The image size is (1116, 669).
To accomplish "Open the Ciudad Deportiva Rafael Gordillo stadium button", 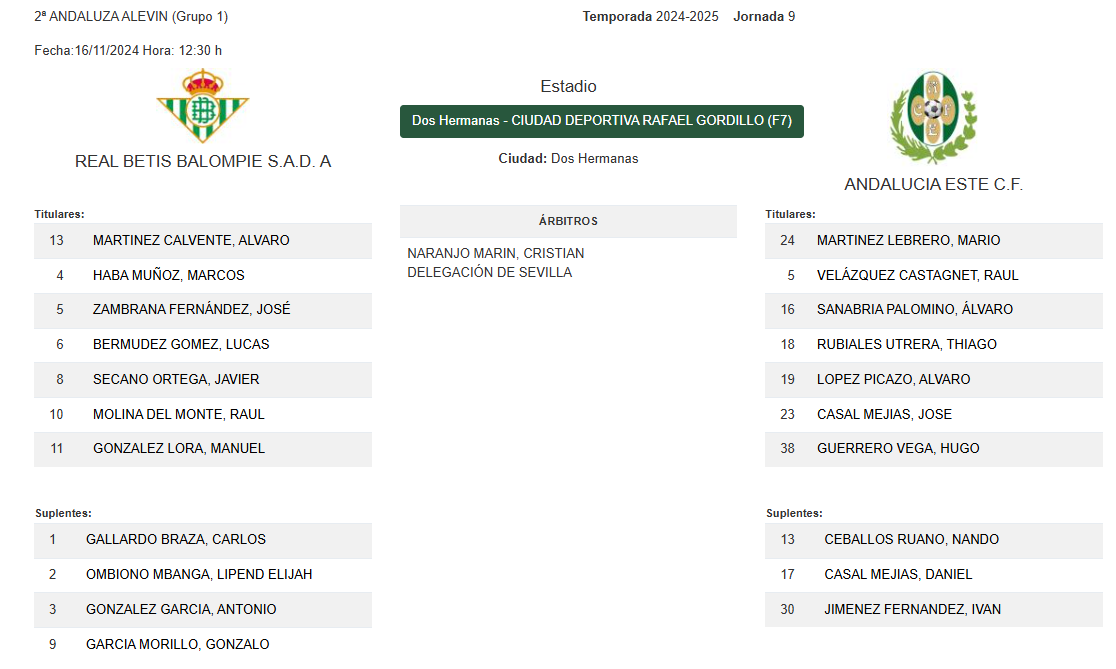I will point(601,121).
